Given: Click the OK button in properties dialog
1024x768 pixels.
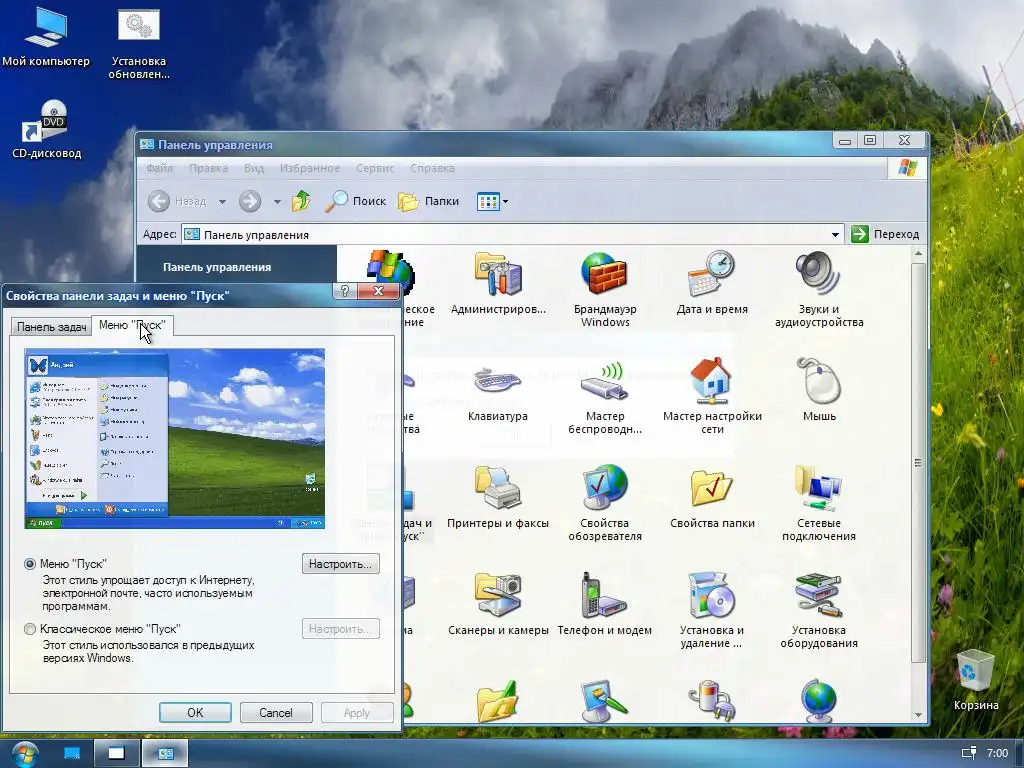Looking at the screenshot, I should coord(195,712).
